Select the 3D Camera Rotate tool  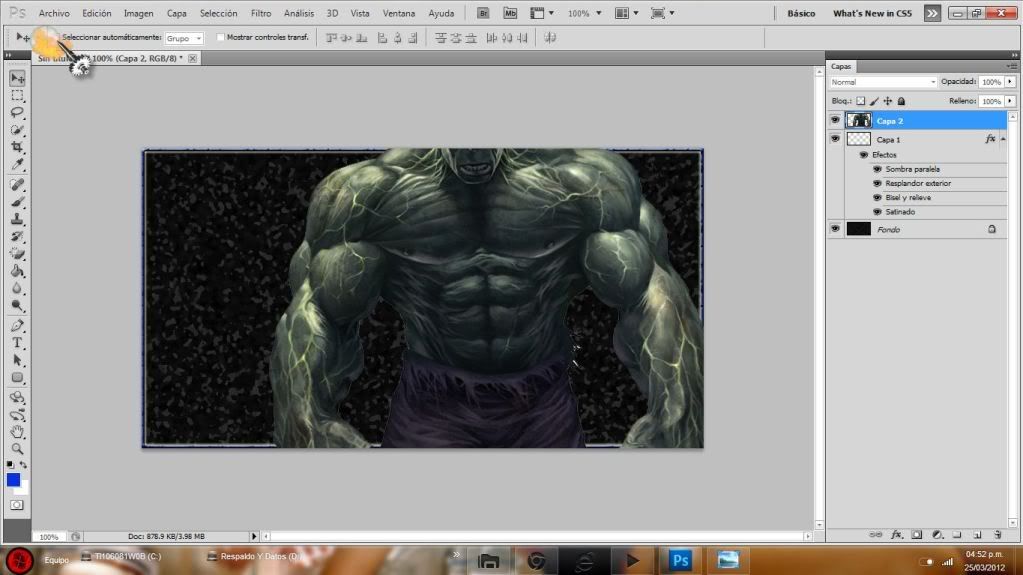pos(18,415)
